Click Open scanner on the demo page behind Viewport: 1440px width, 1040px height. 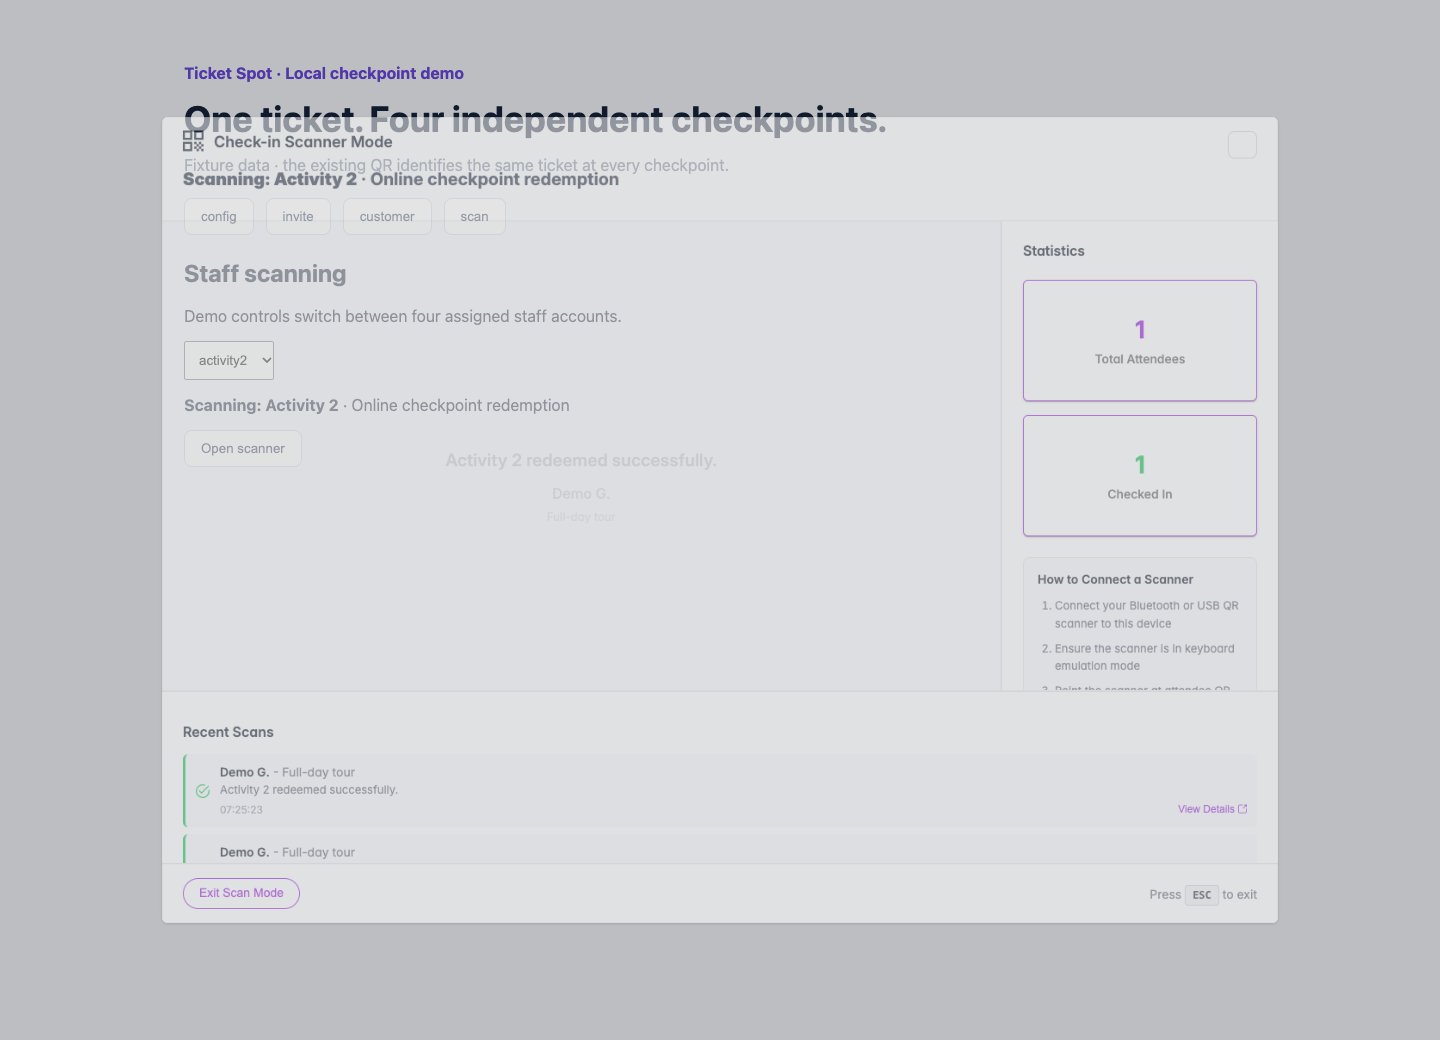pyautogui.click(x=243, y=449)
